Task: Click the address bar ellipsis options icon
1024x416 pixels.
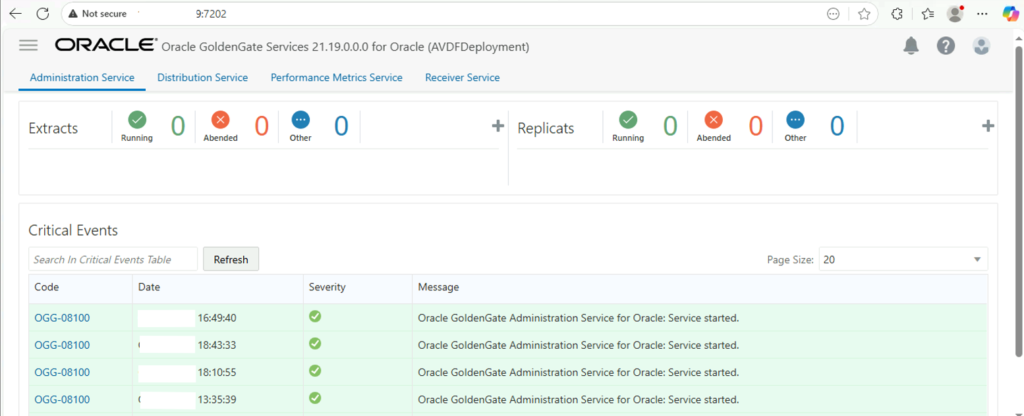Action: click(833, 14)
